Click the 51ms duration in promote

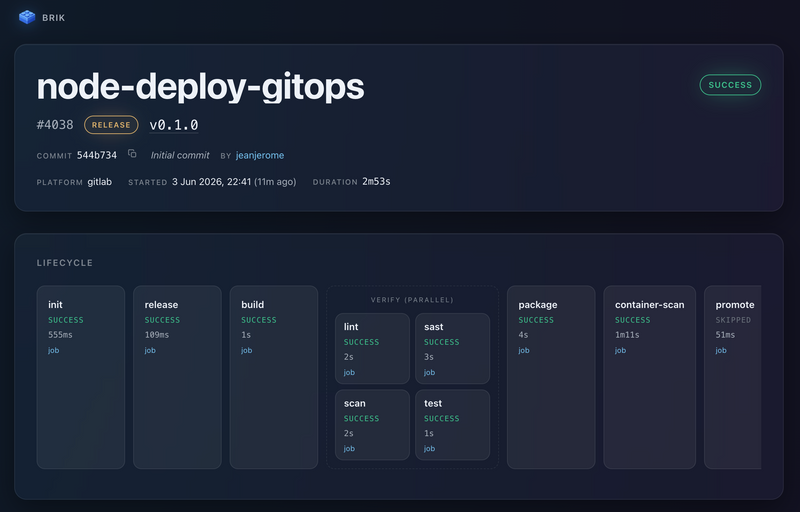725,335
